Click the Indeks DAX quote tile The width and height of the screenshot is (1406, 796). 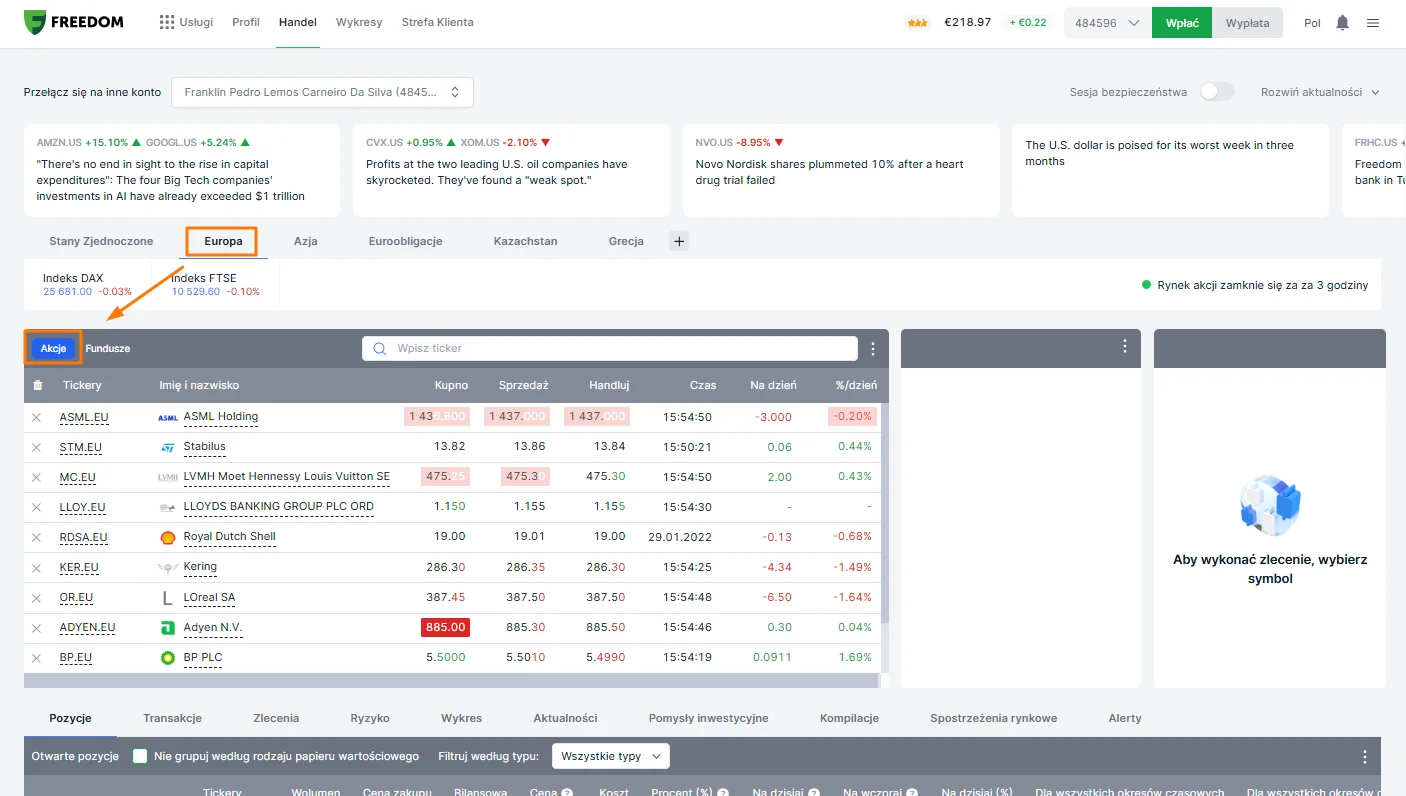(x=87, y=285)
